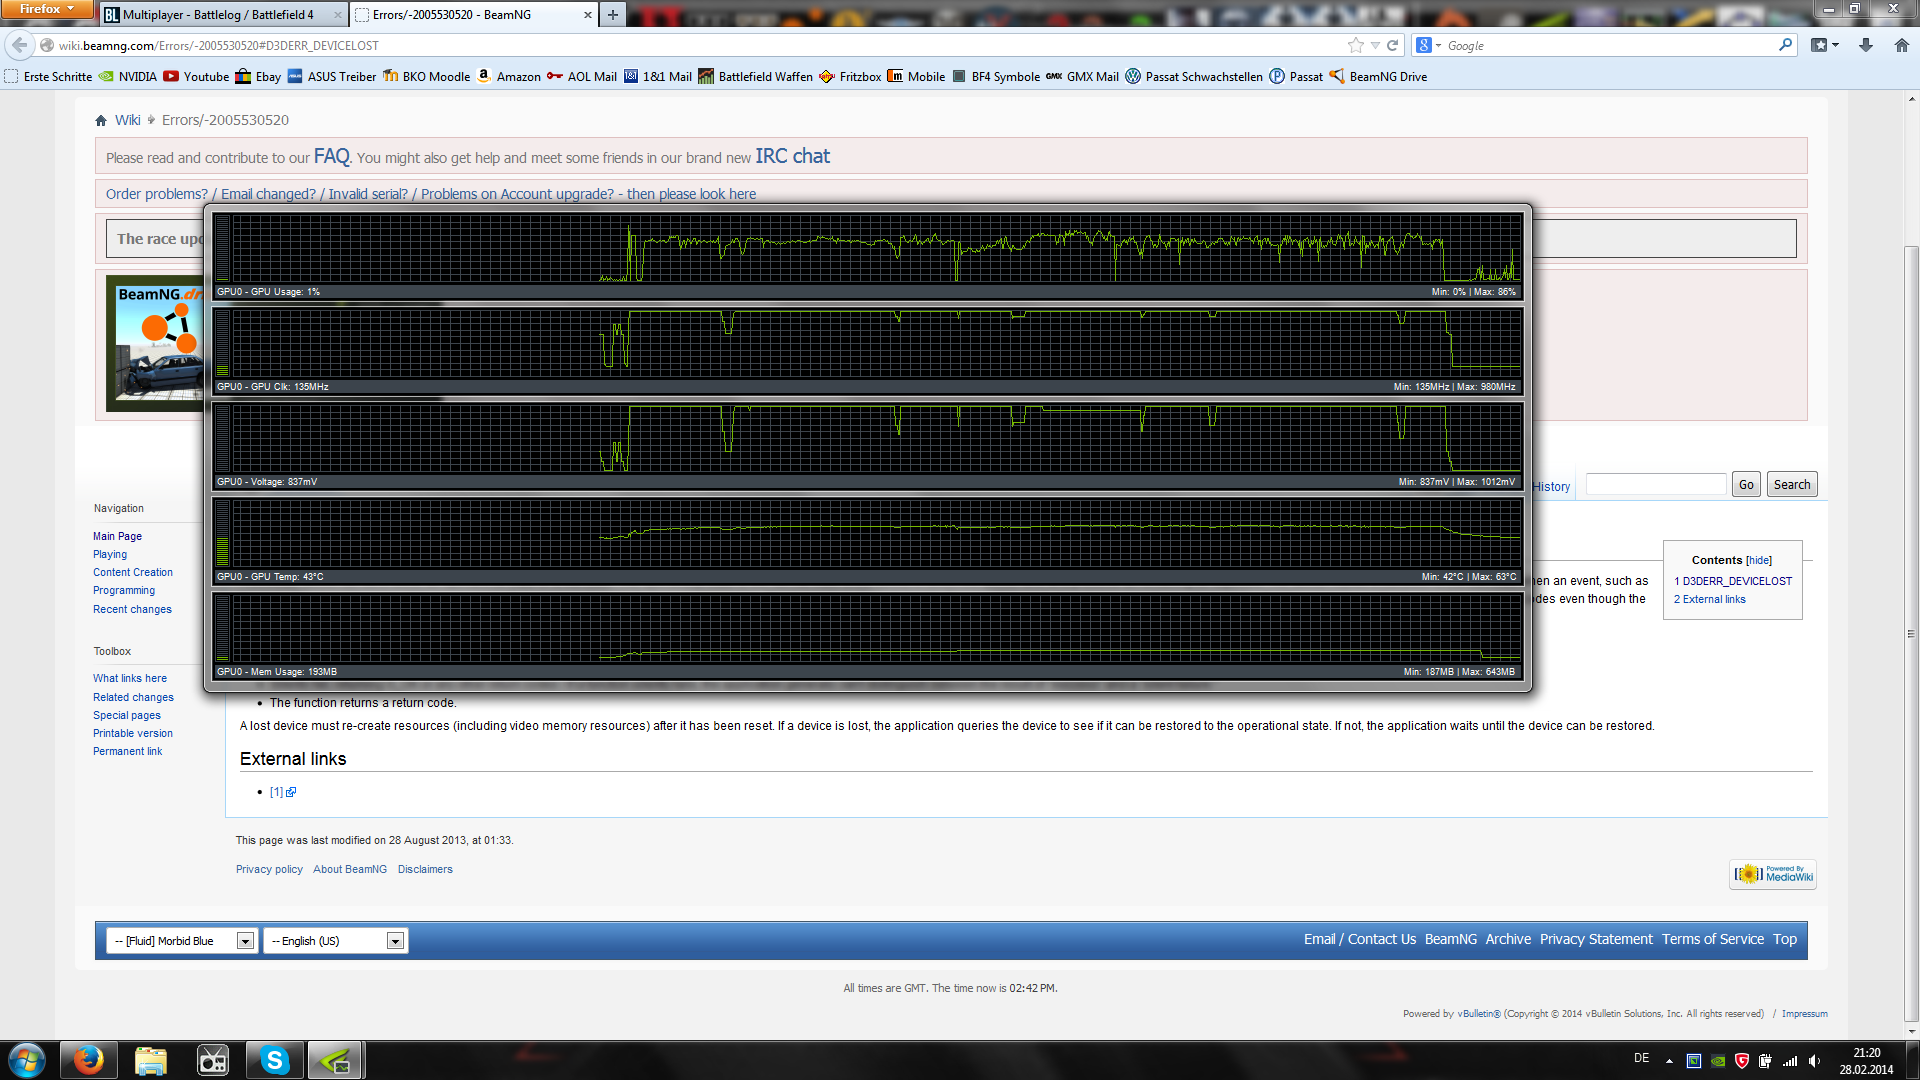
Task: Click inside the wiki search field
Action: click(x=1656, y=485)
